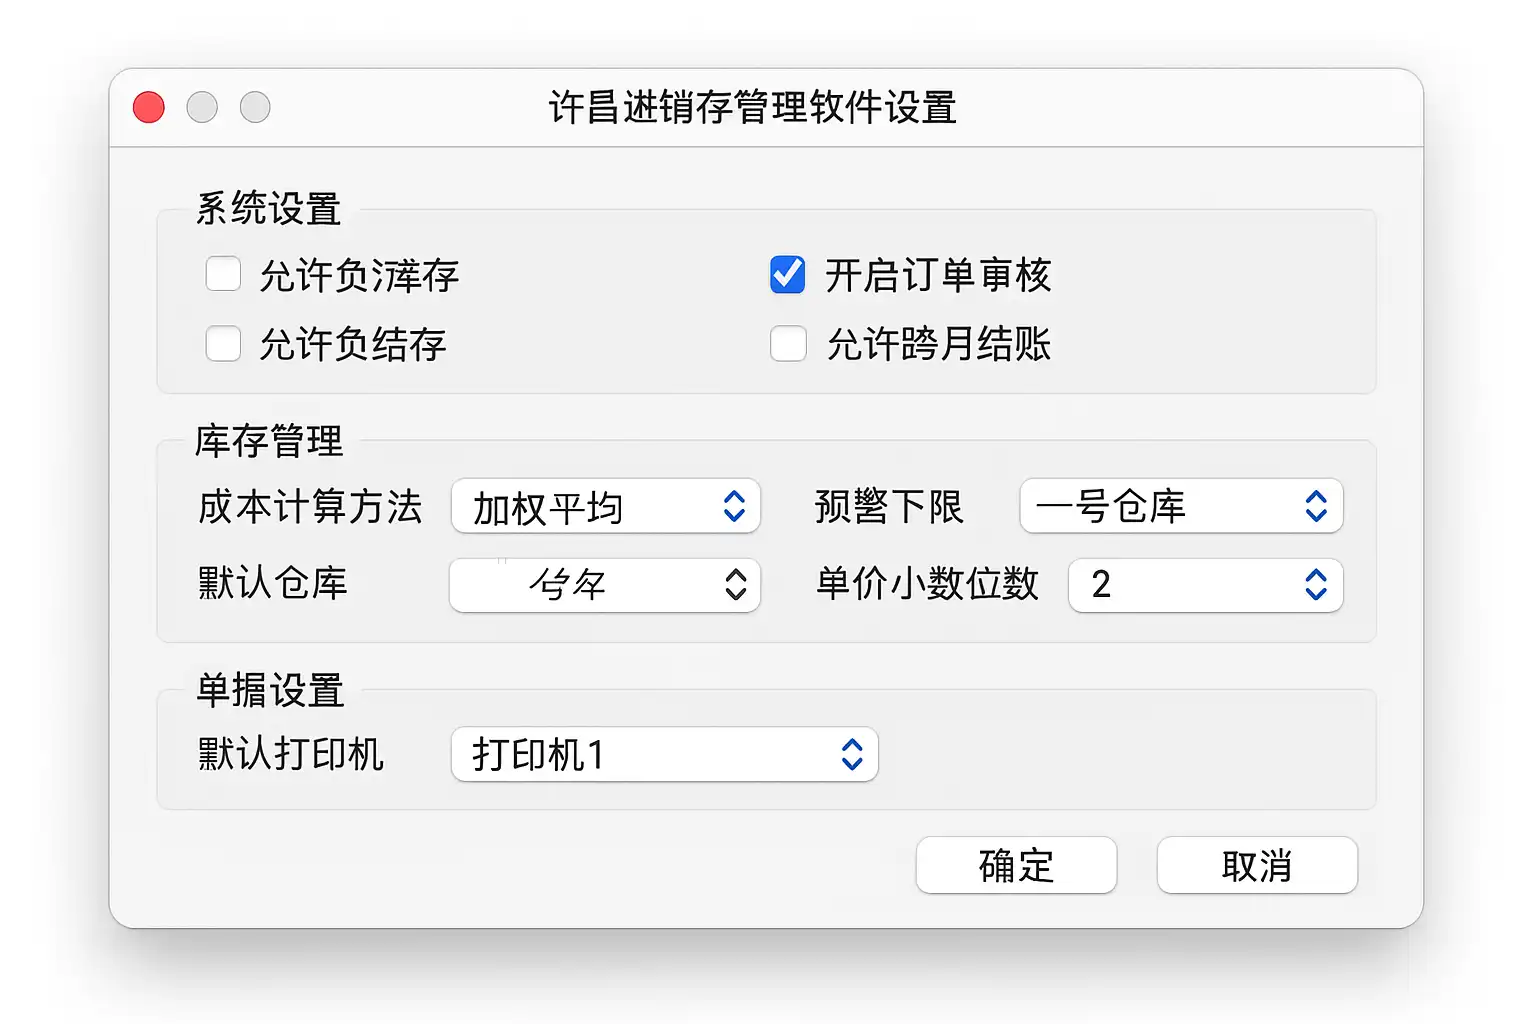Click the 默认打印机 label text

[x=291, y=755]
